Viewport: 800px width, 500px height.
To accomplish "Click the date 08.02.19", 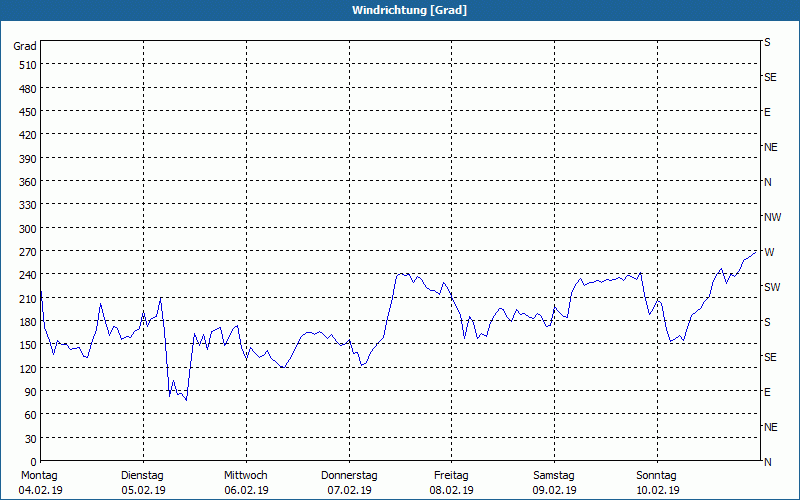I will 452,490.
